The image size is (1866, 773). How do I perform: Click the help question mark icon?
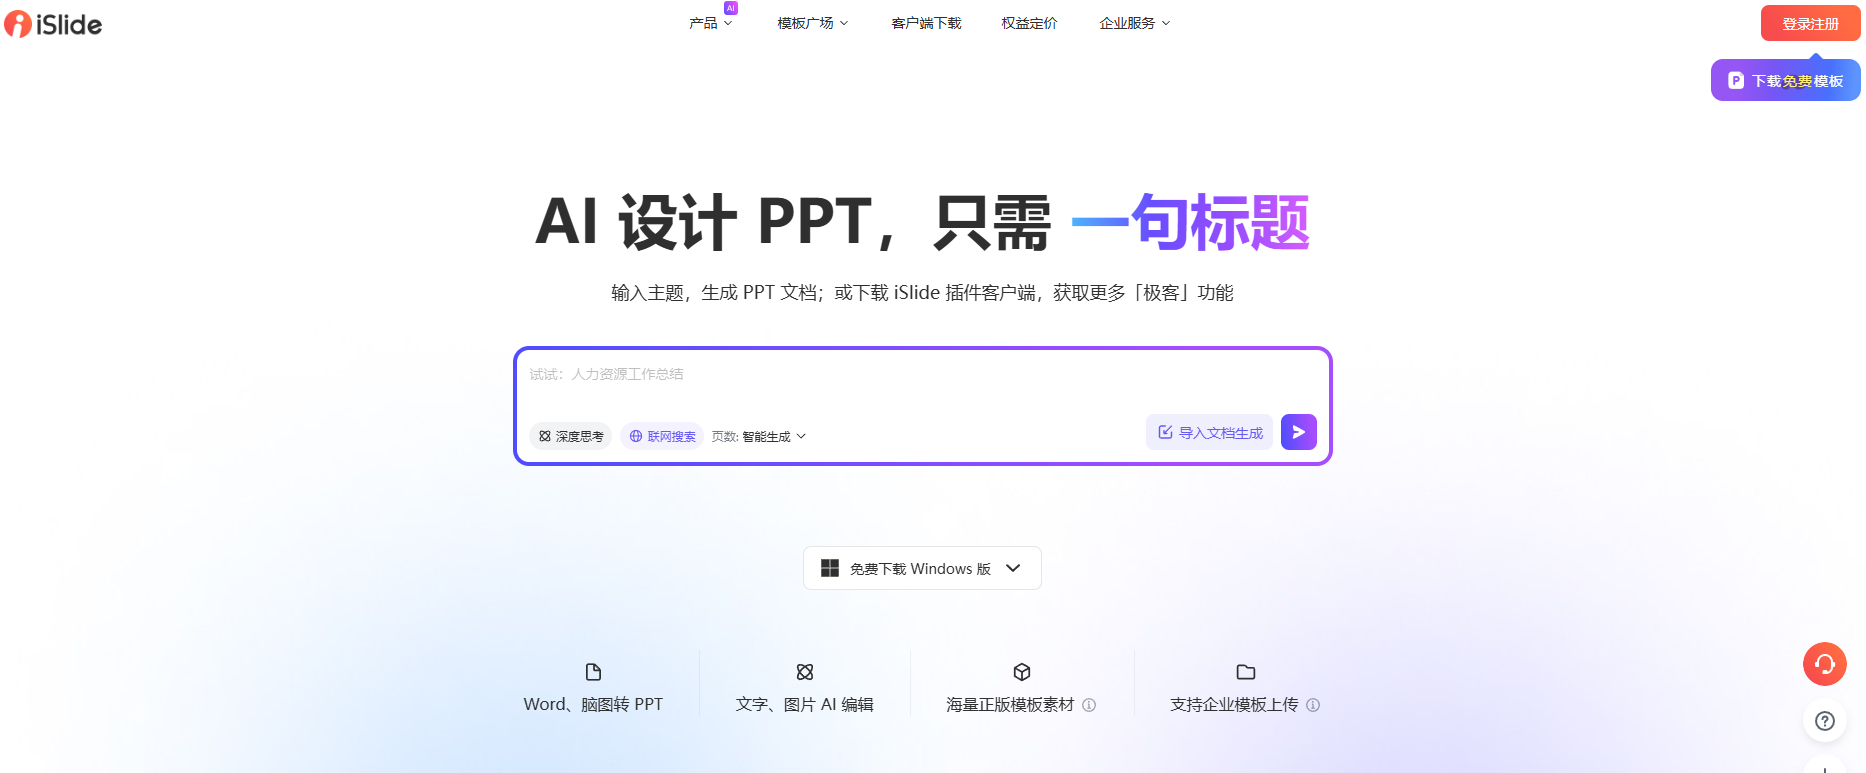1824,721
